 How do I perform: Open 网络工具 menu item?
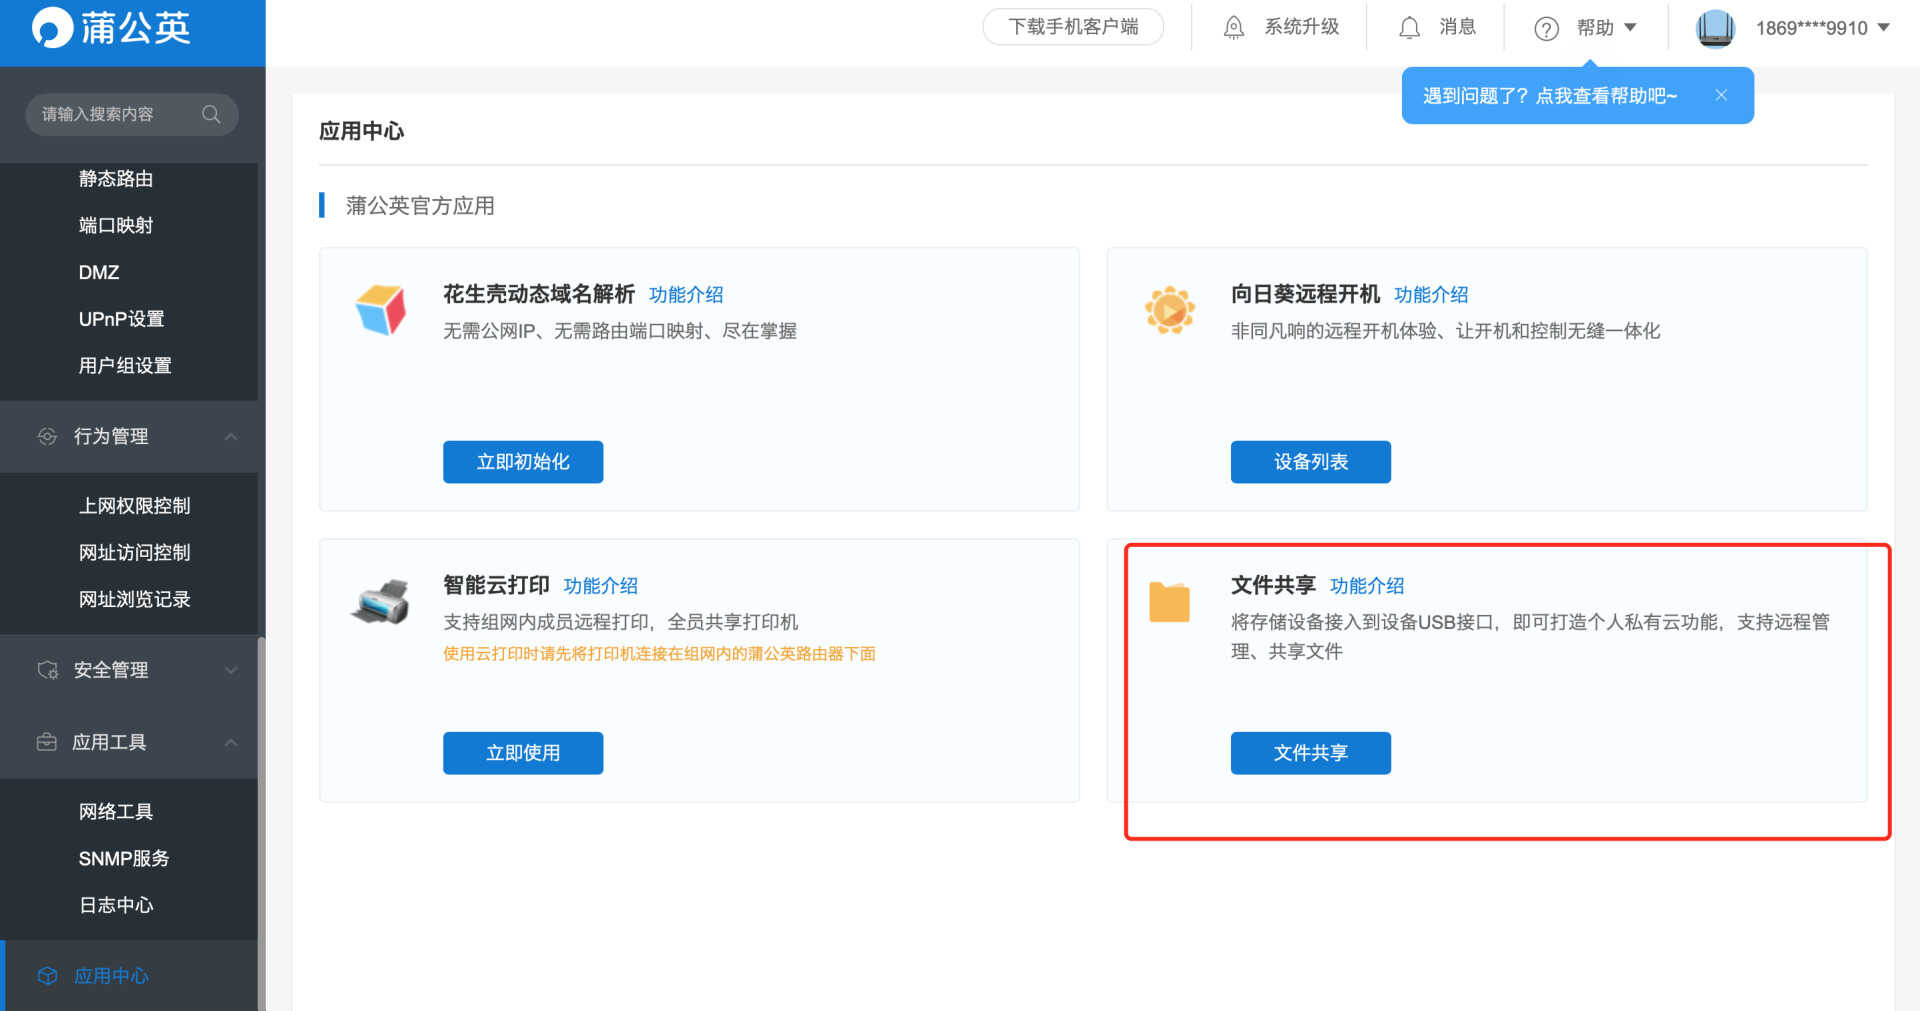[116, 812]
